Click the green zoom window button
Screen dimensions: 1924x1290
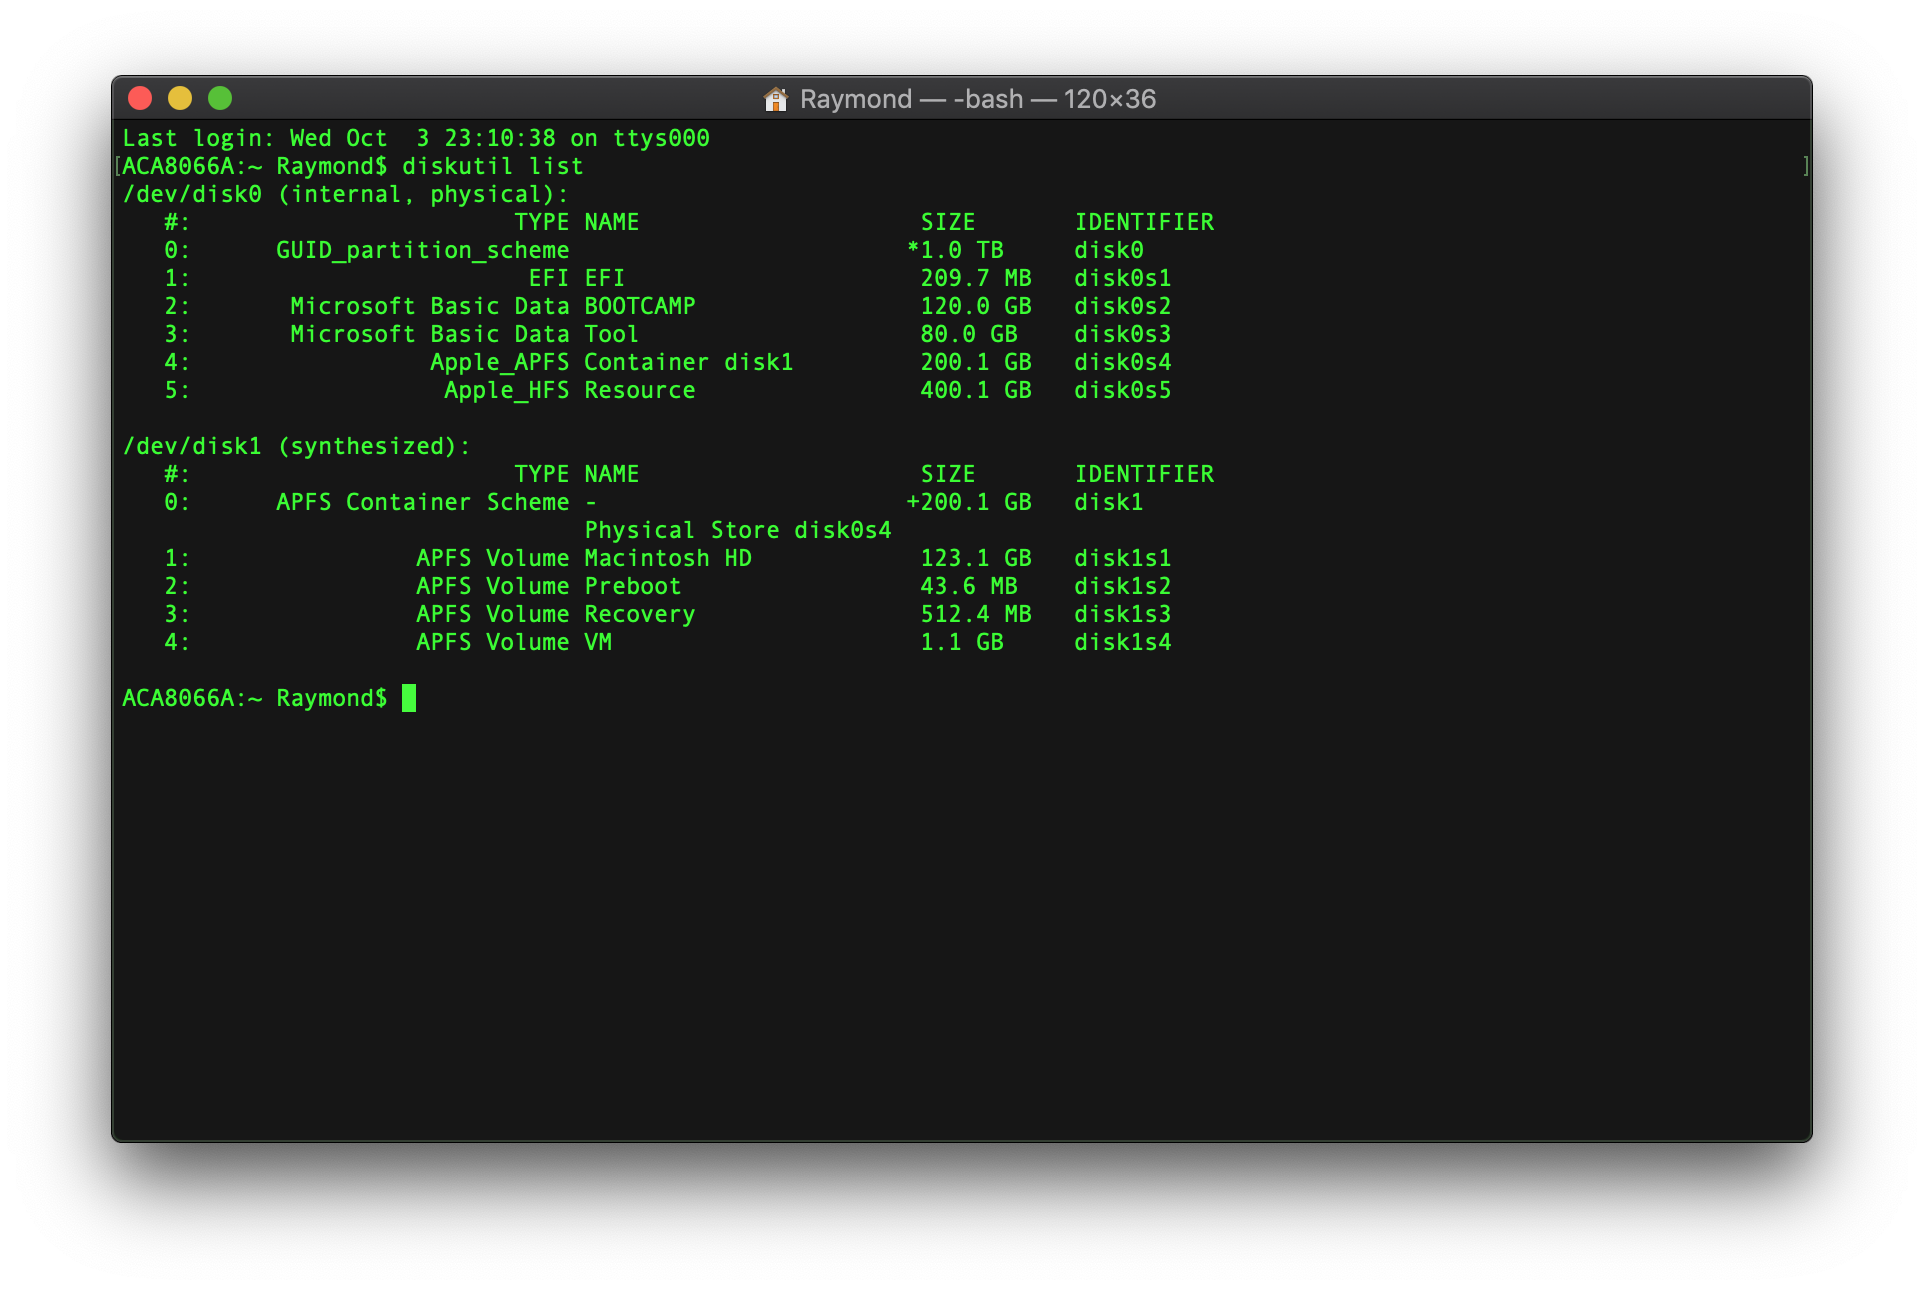[220, 98]
